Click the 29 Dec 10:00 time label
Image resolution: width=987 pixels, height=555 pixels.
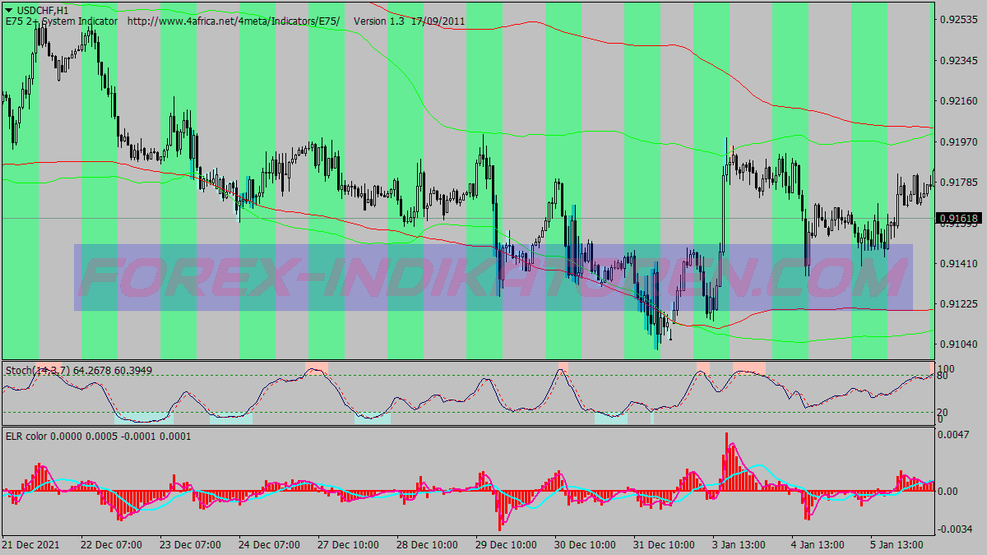click(506, 546)
